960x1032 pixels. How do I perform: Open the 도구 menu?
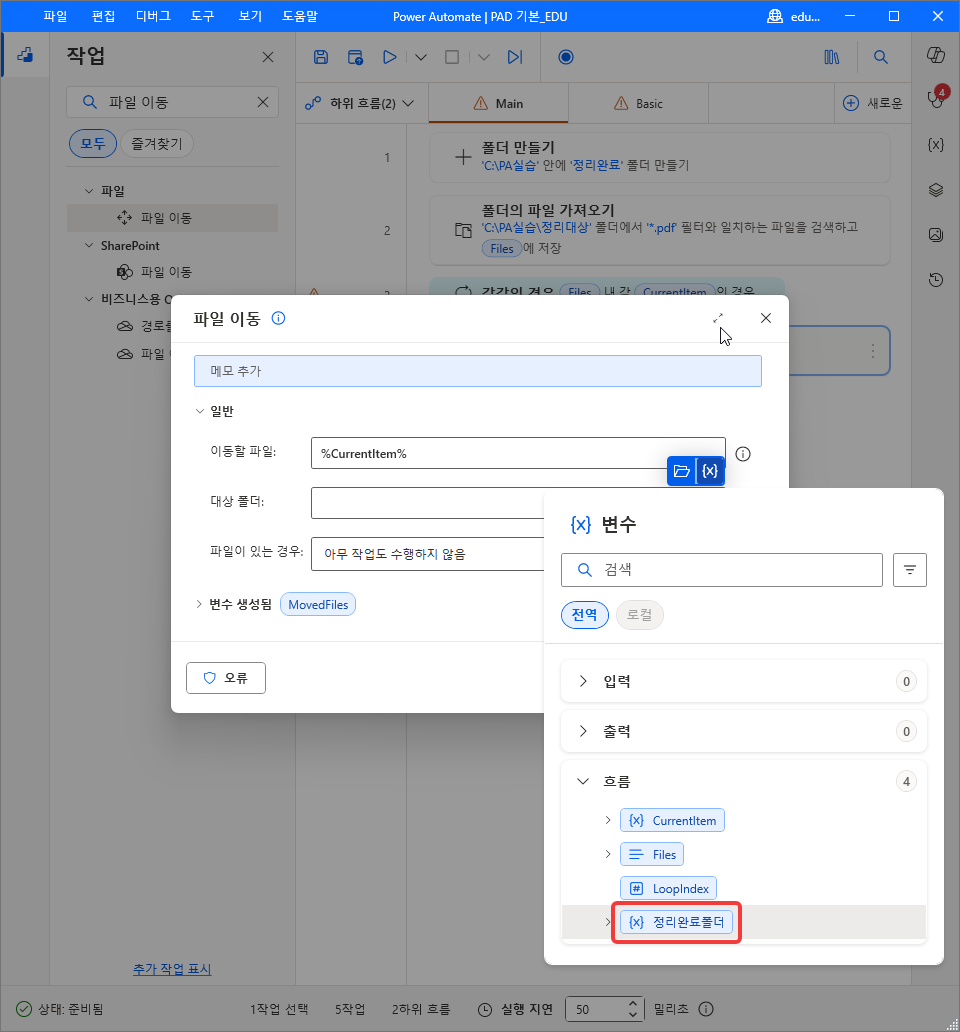(203, 16)
